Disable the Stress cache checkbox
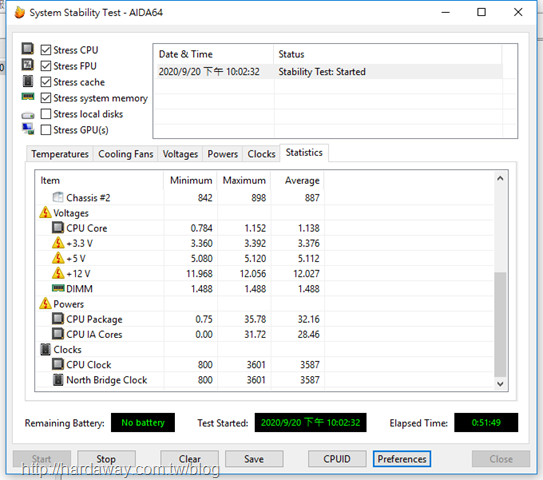The width and height of the screenshot is (543, 480). (46, 82)
